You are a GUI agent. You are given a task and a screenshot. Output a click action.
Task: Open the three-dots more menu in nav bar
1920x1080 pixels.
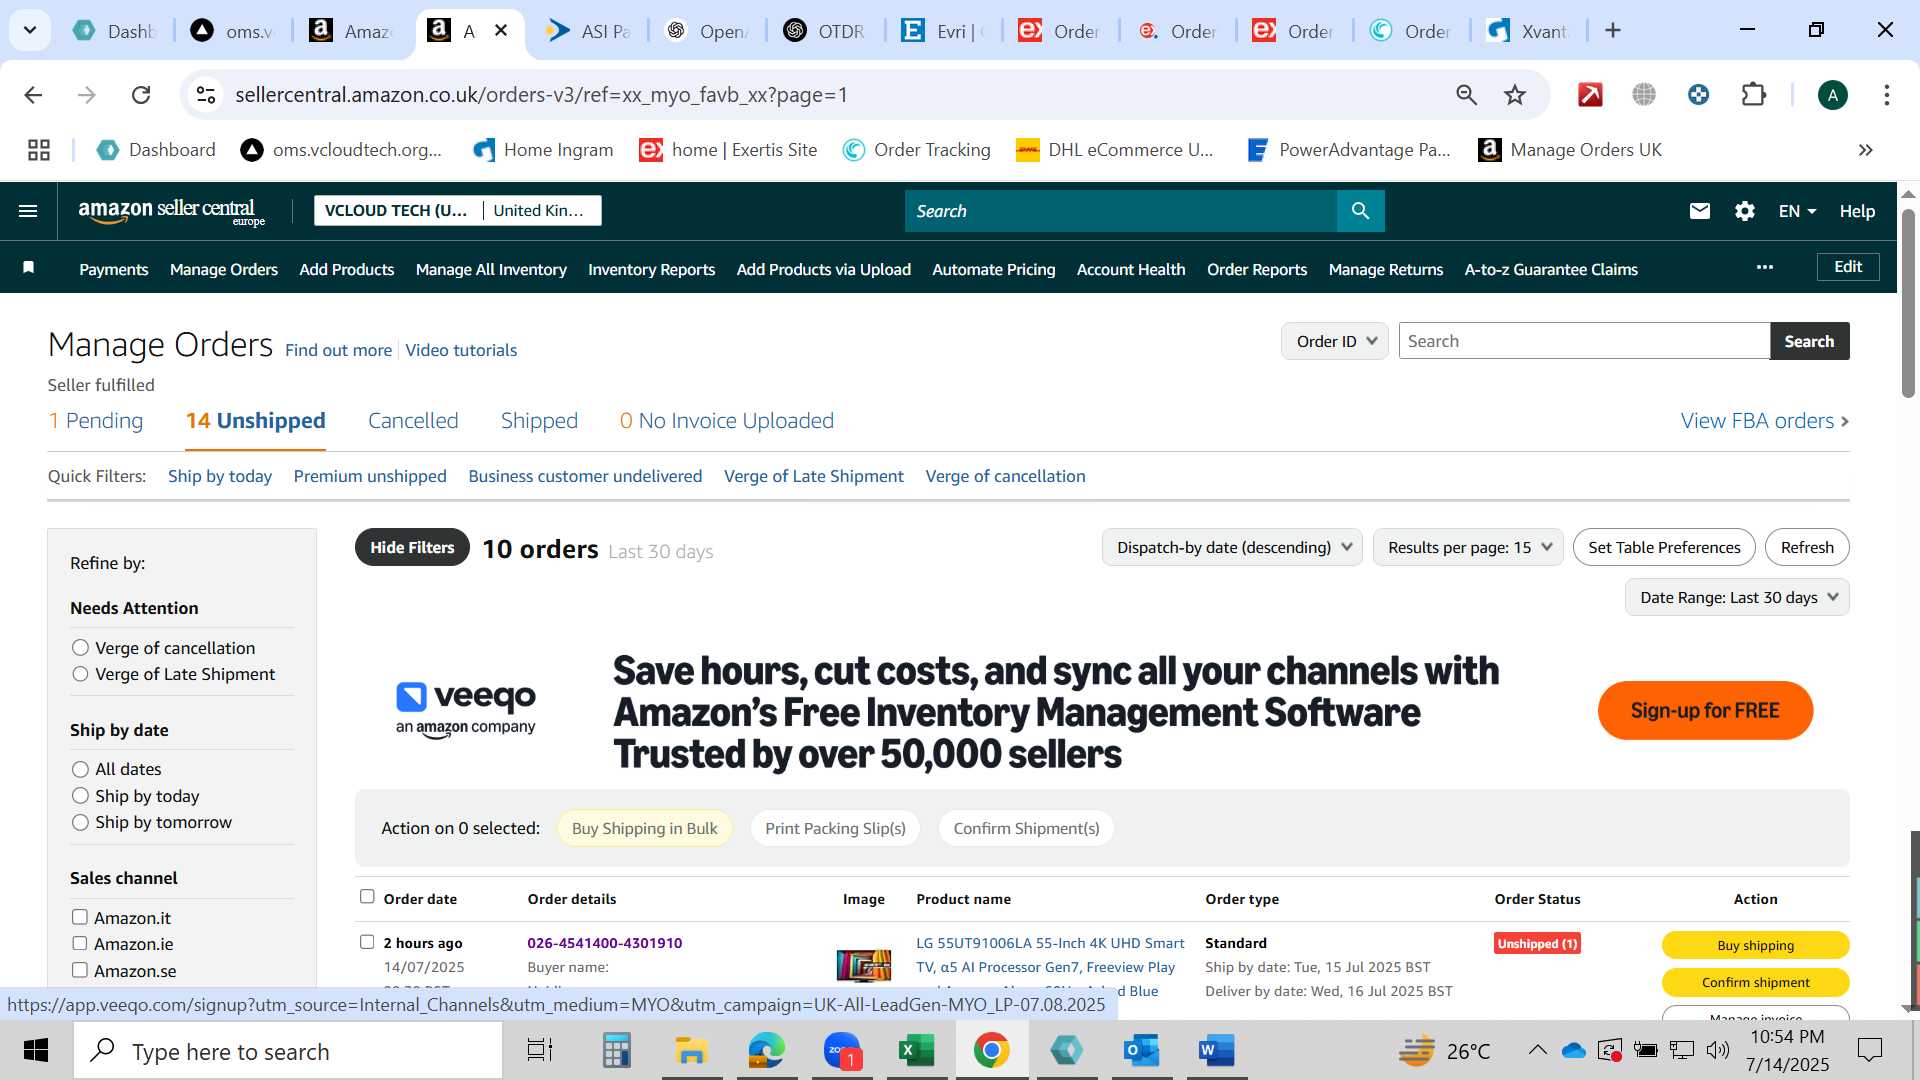tap(1765, 267)
